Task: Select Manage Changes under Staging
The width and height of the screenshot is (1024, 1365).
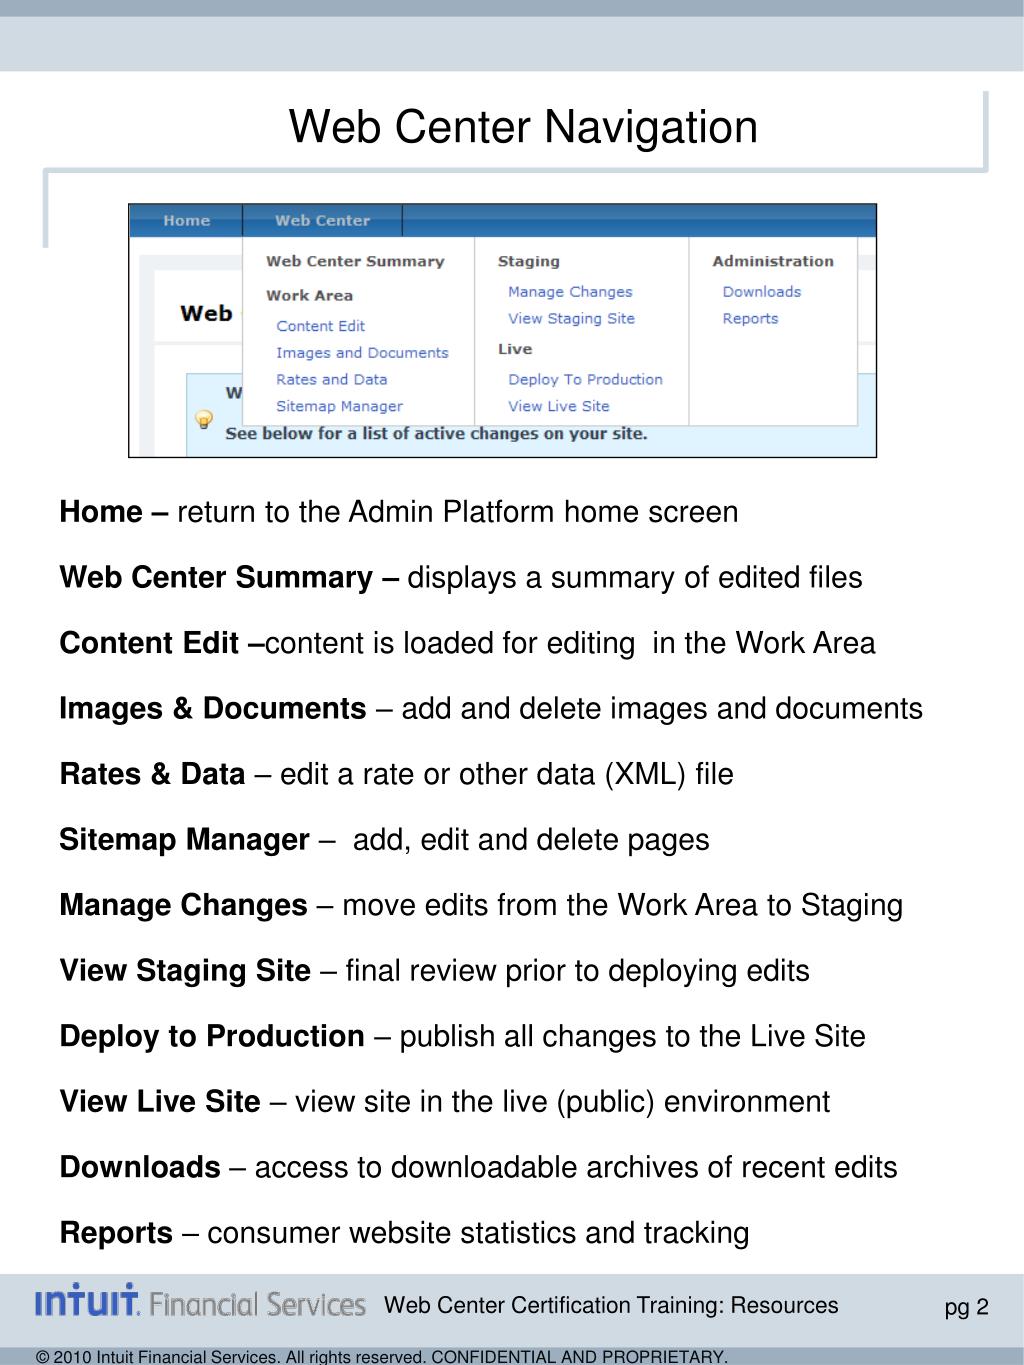Action: pyautogui.click(x=570, y=292)
